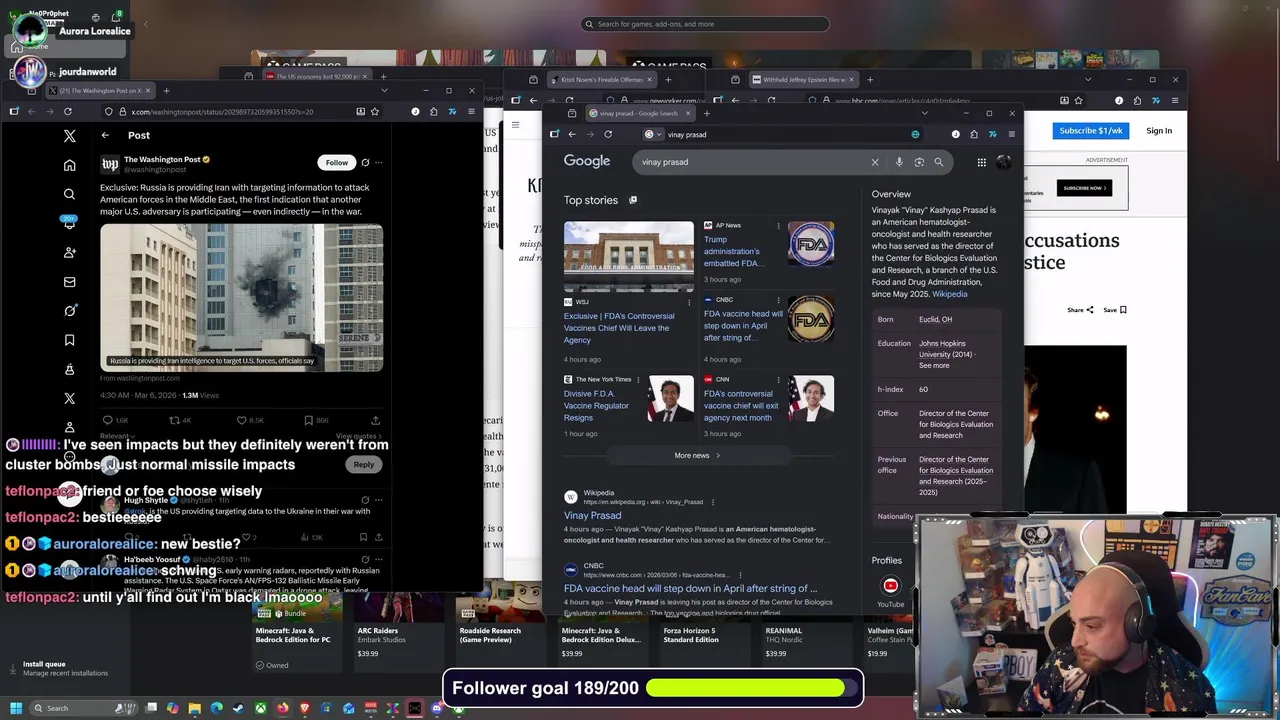Click the reply count icon showing 1.6K
Image resolution: width=1280 pixels, height=720 pixels.
tap(108, 421)
